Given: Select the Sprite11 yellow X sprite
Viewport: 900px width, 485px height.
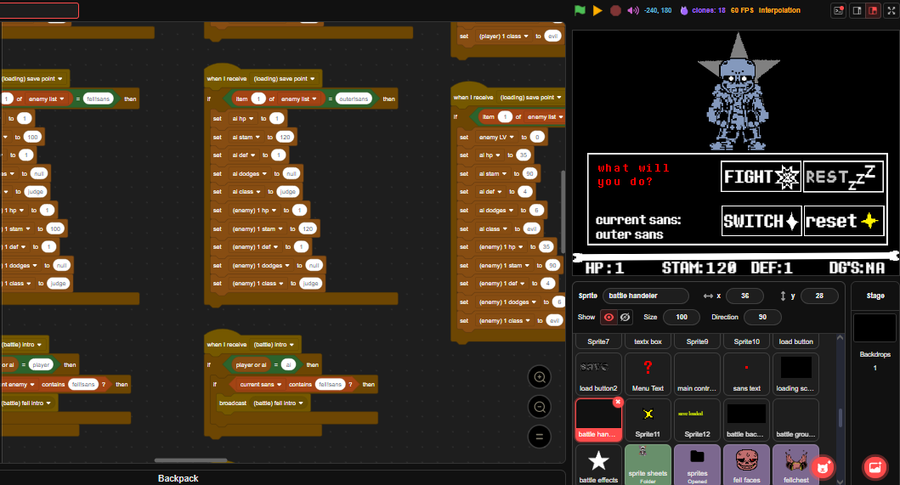Looking at the screenshot, I should pyautogui.click(x=647, y=420).
